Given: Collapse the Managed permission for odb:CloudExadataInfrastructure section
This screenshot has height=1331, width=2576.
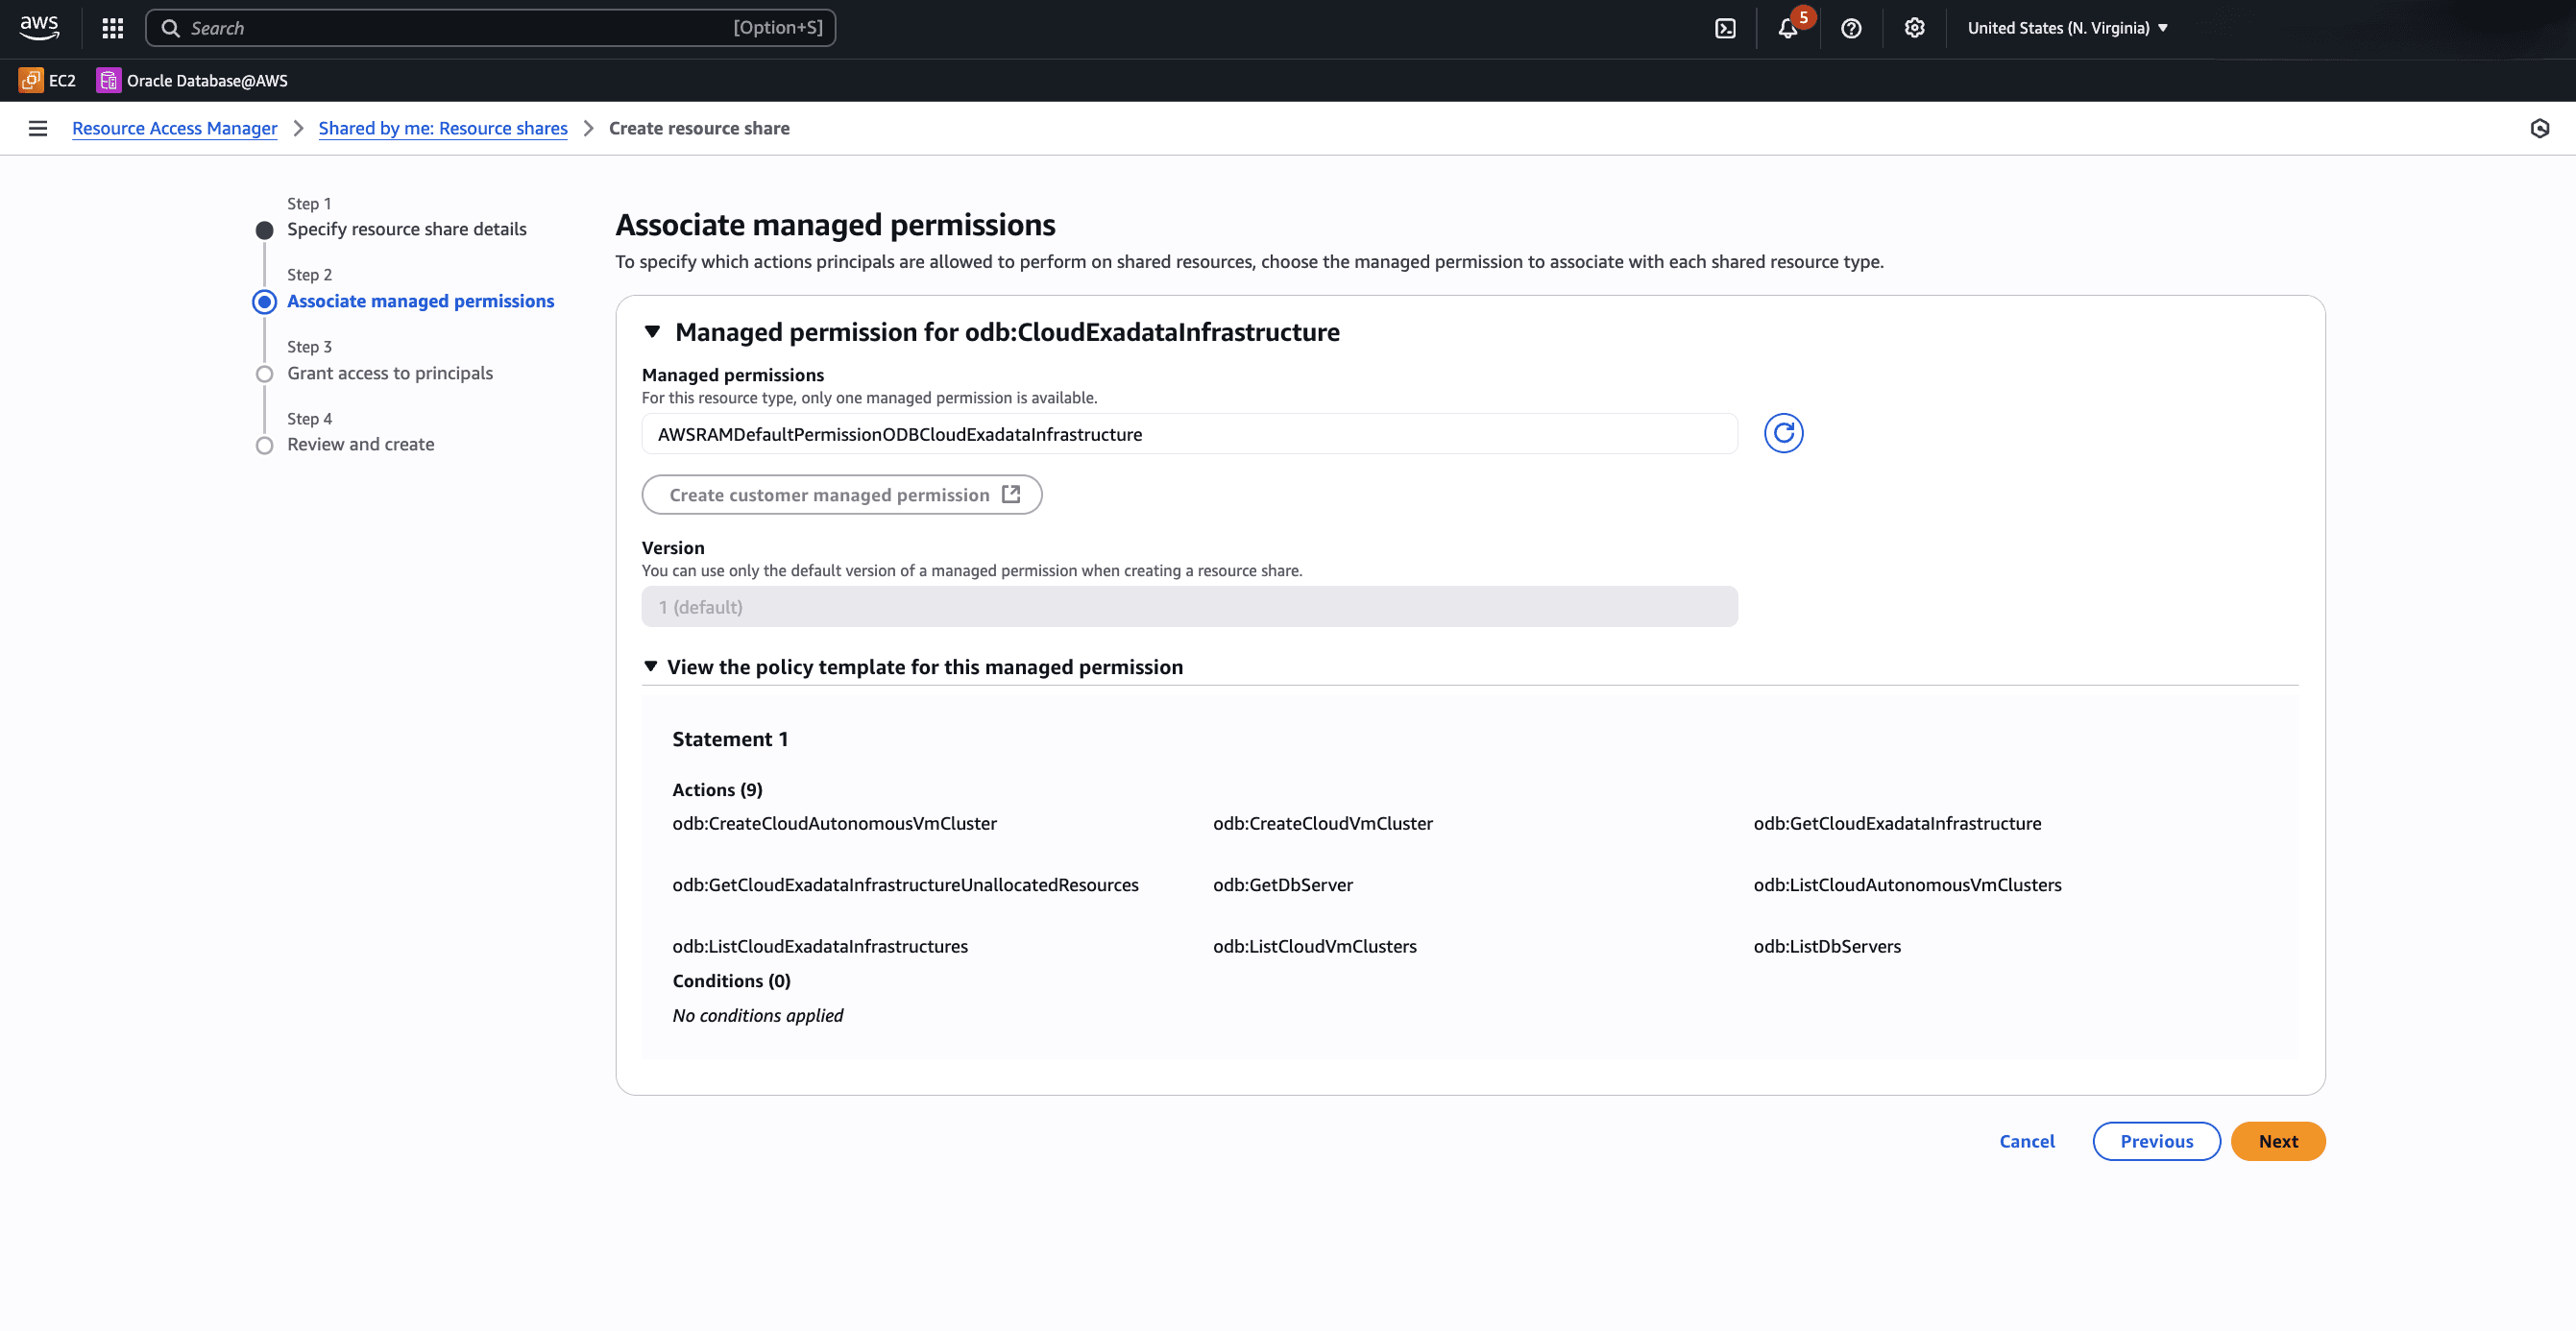Looking at the screenshot, I should click(654, 331).
